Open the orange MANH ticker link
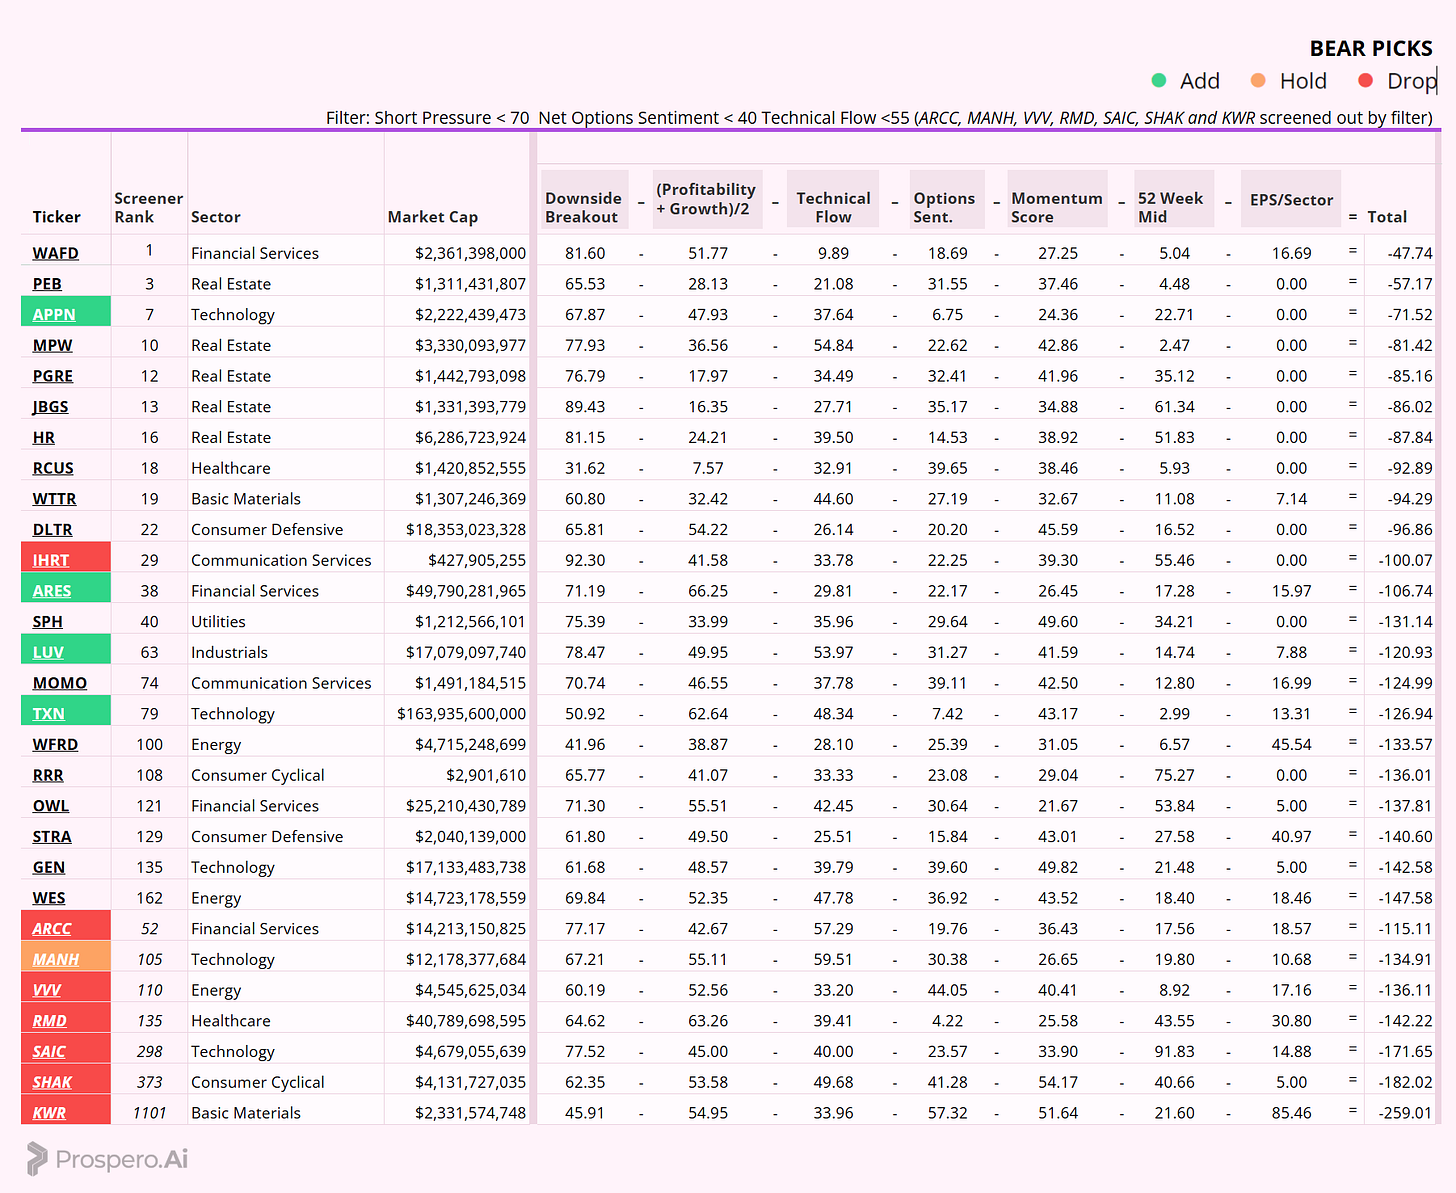Viewport: 1456px width, 1193px height. click(56, 959)
